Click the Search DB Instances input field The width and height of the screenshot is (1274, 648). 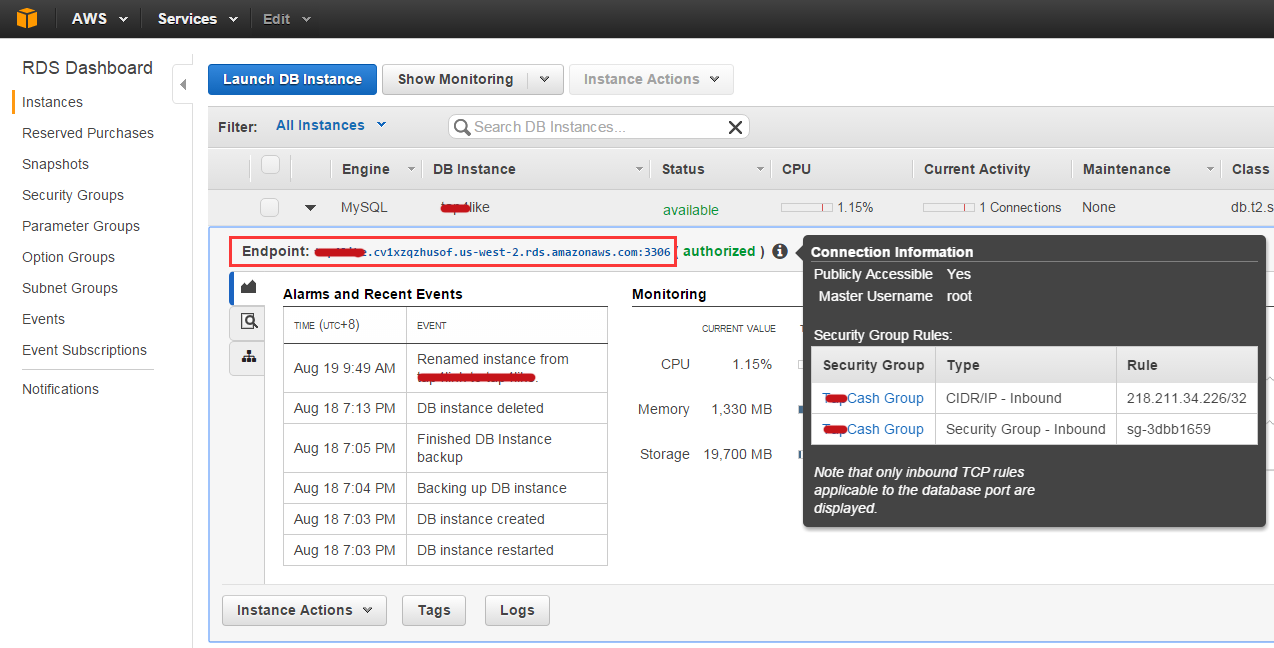click(x=598, y=127)
